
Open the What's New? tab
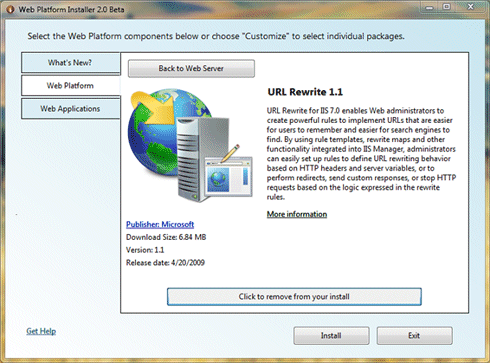71,63
